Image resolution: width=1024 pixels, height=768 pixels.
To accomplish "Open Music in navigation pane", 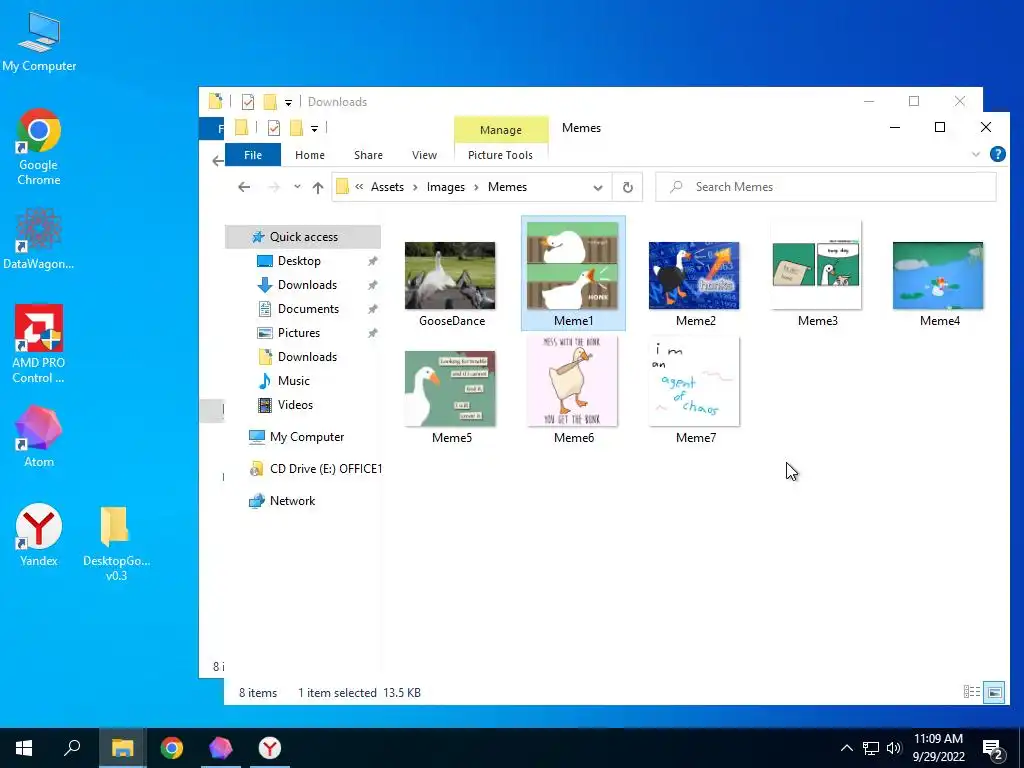I will pyautogui.click(x=293, y=381).
